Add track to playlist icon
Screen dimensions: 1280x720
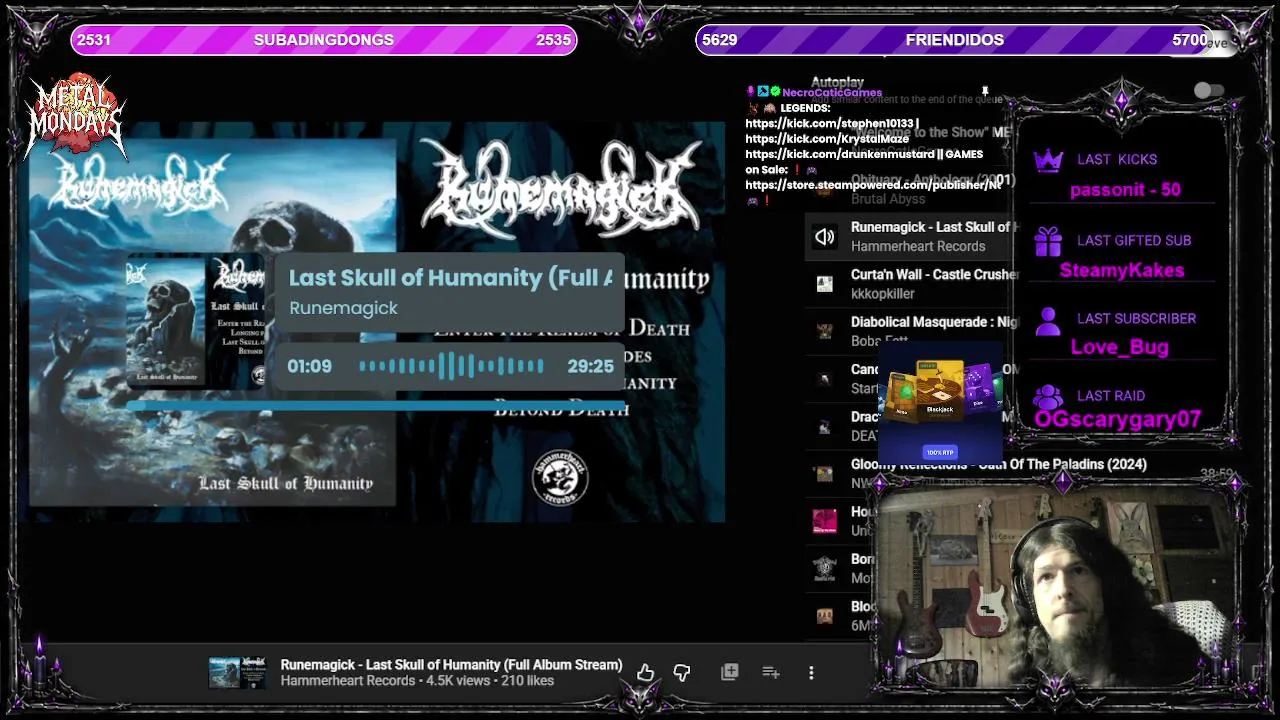(770, 672)
